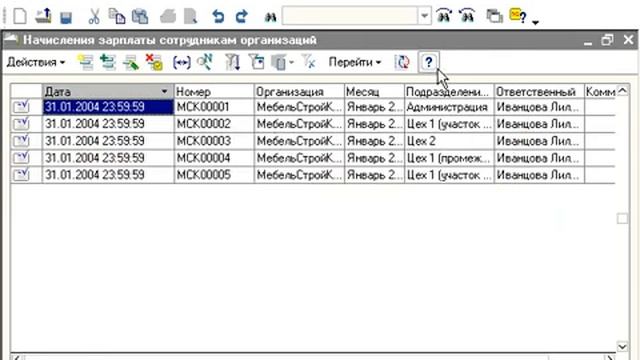Click the Месяц column header

pyautogui.click(x=374, y=91)
